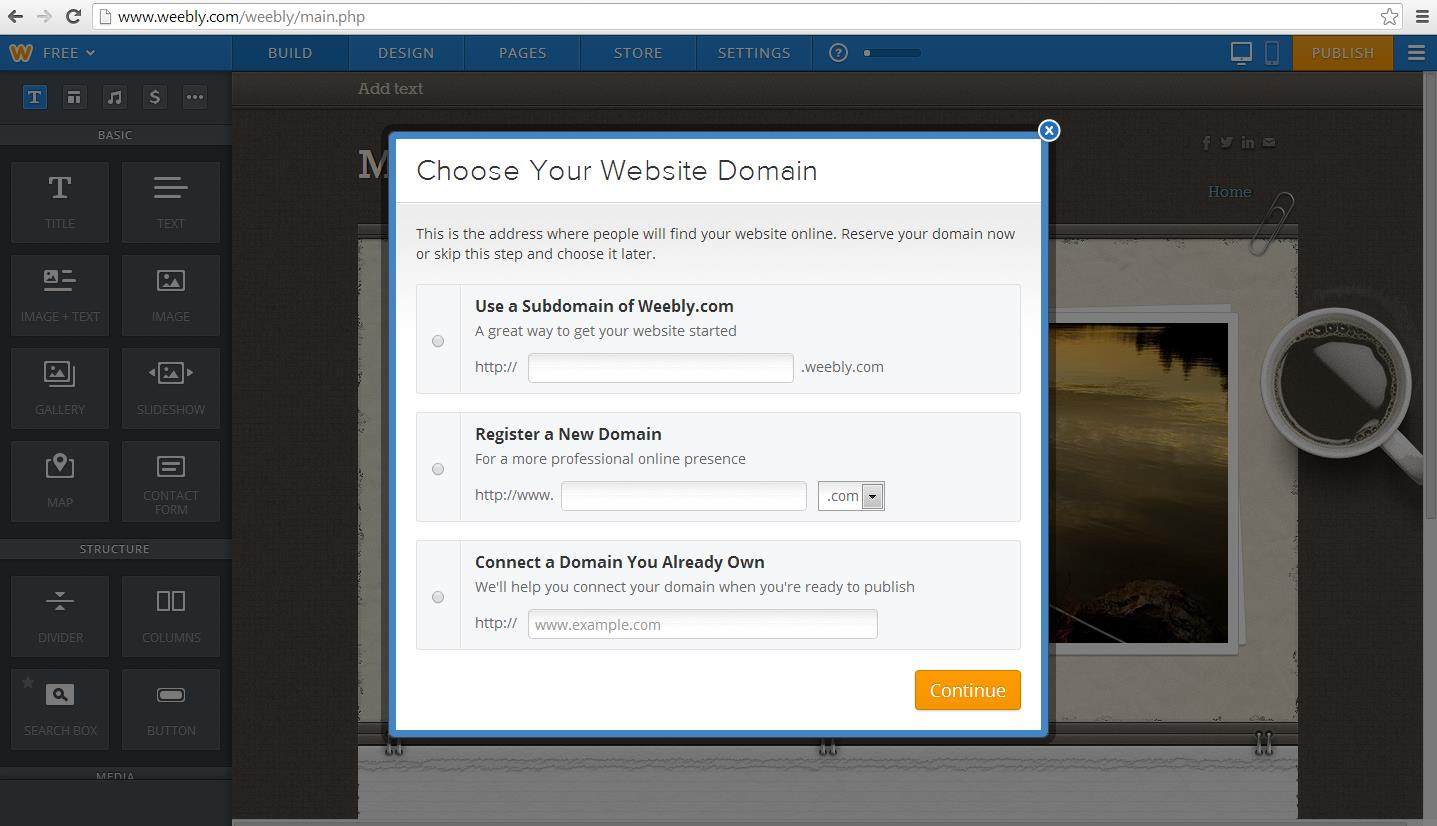Open the STORE tab

tap(638, 53)
